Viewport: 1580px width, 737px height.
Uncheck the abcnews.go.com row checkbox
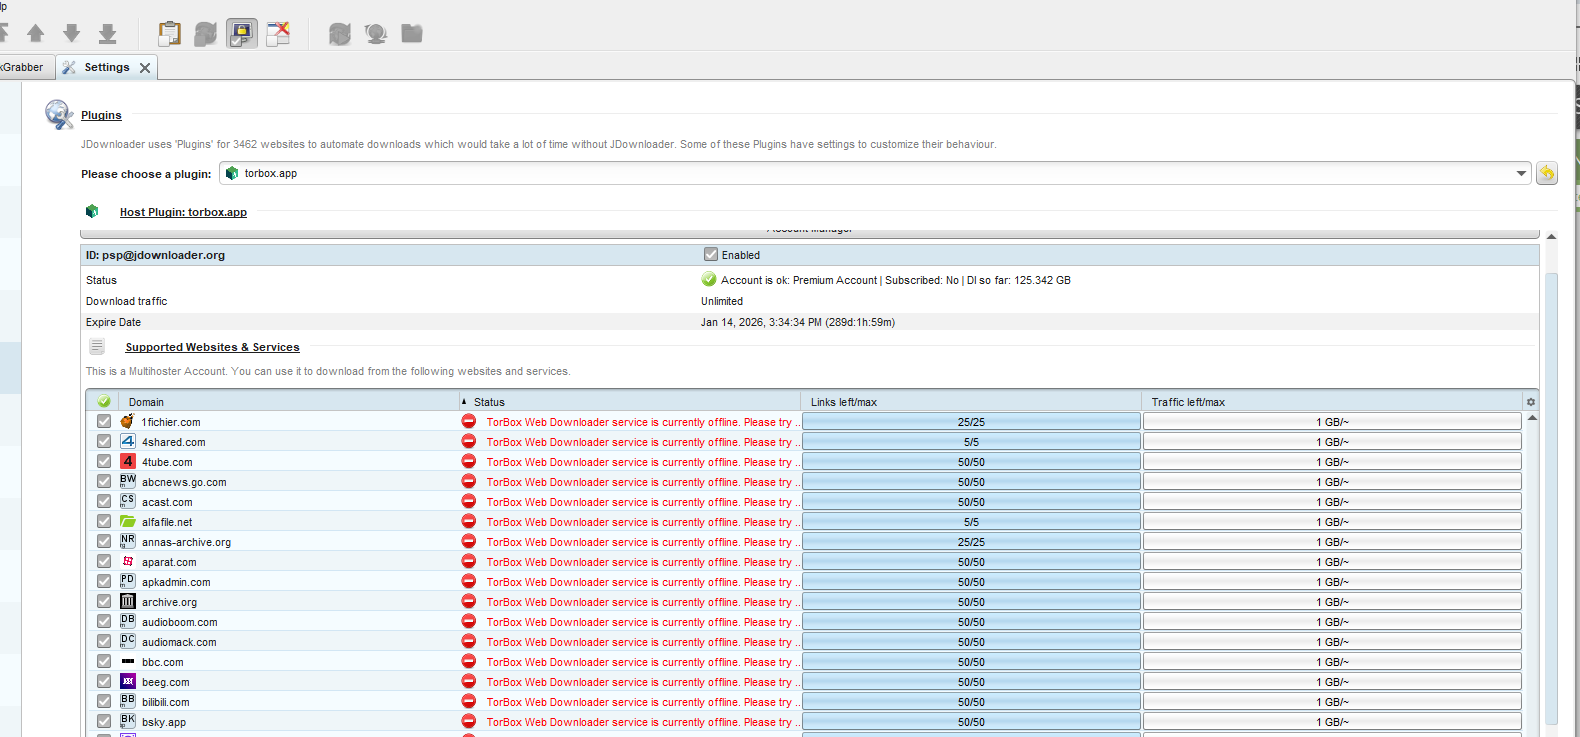point(104,481)
